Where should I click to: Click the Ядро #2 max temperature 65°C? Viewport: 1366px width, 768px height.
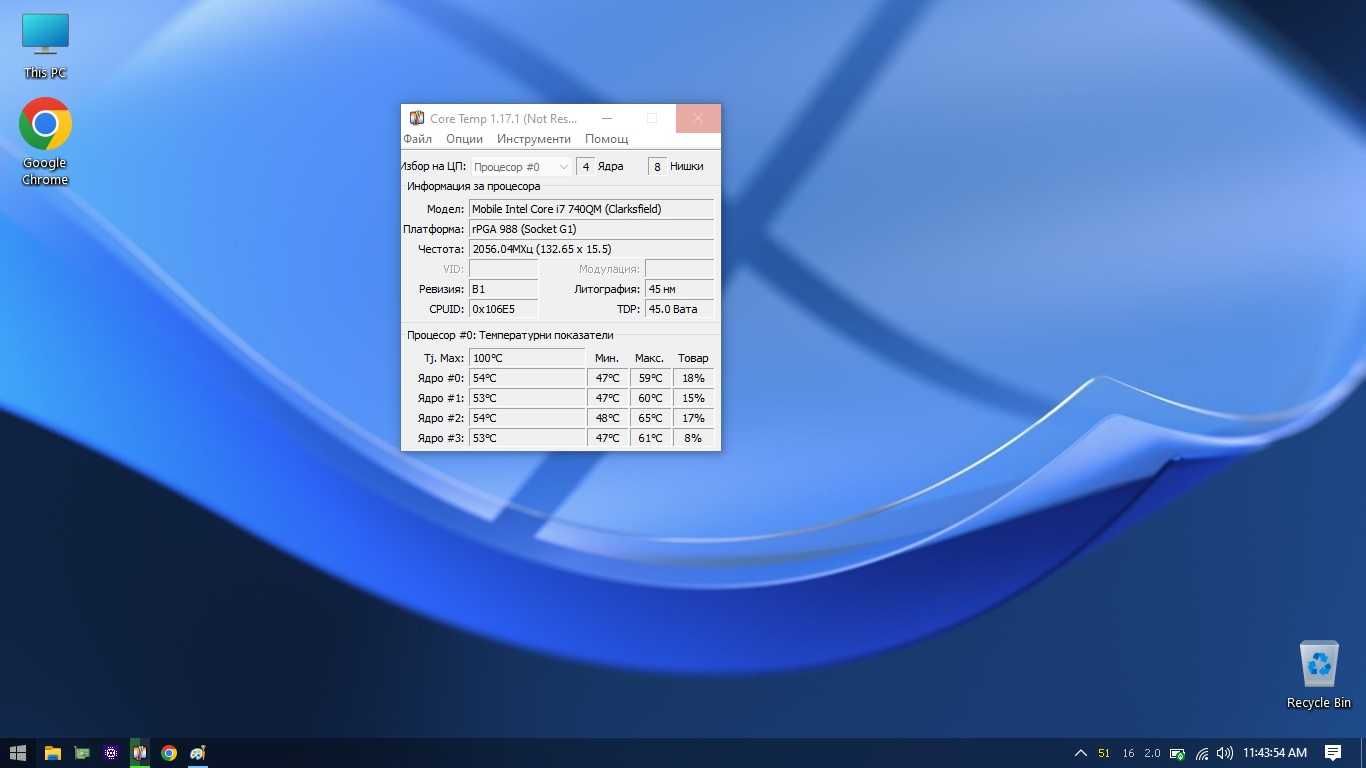click(x=651, y=418)
